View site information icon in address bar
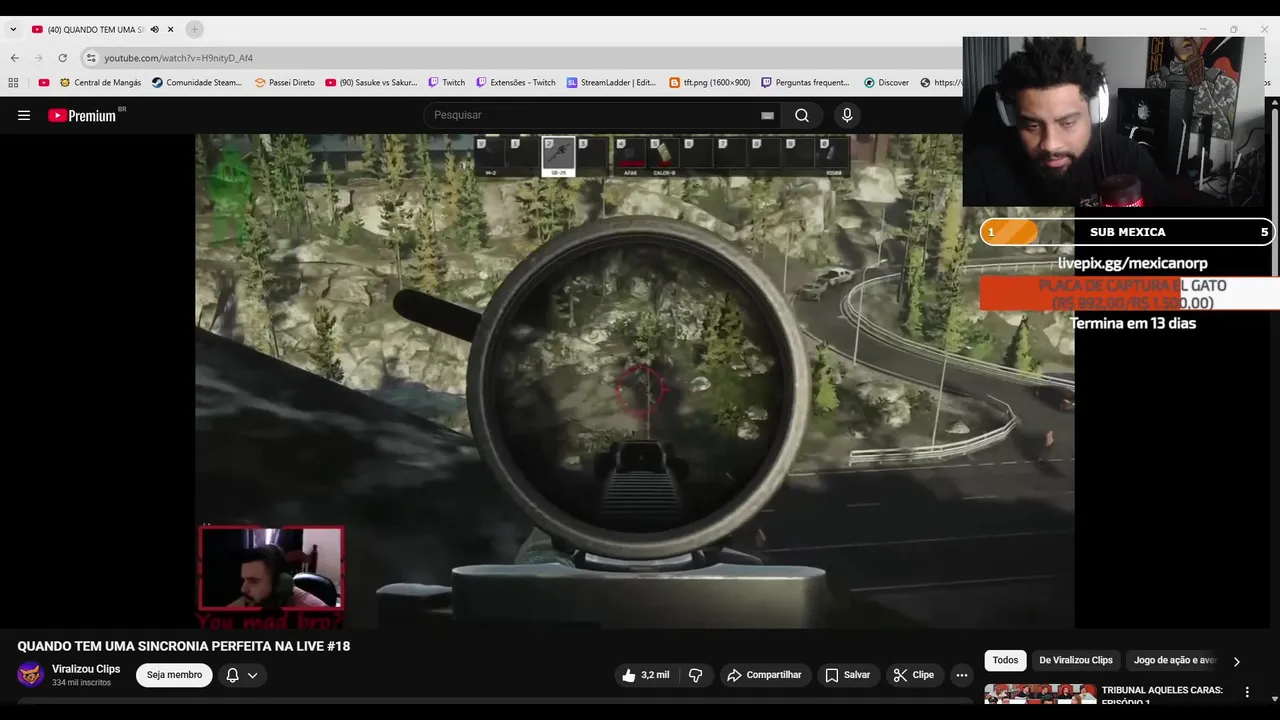1280x720 pixels. [x=91, y=58]
